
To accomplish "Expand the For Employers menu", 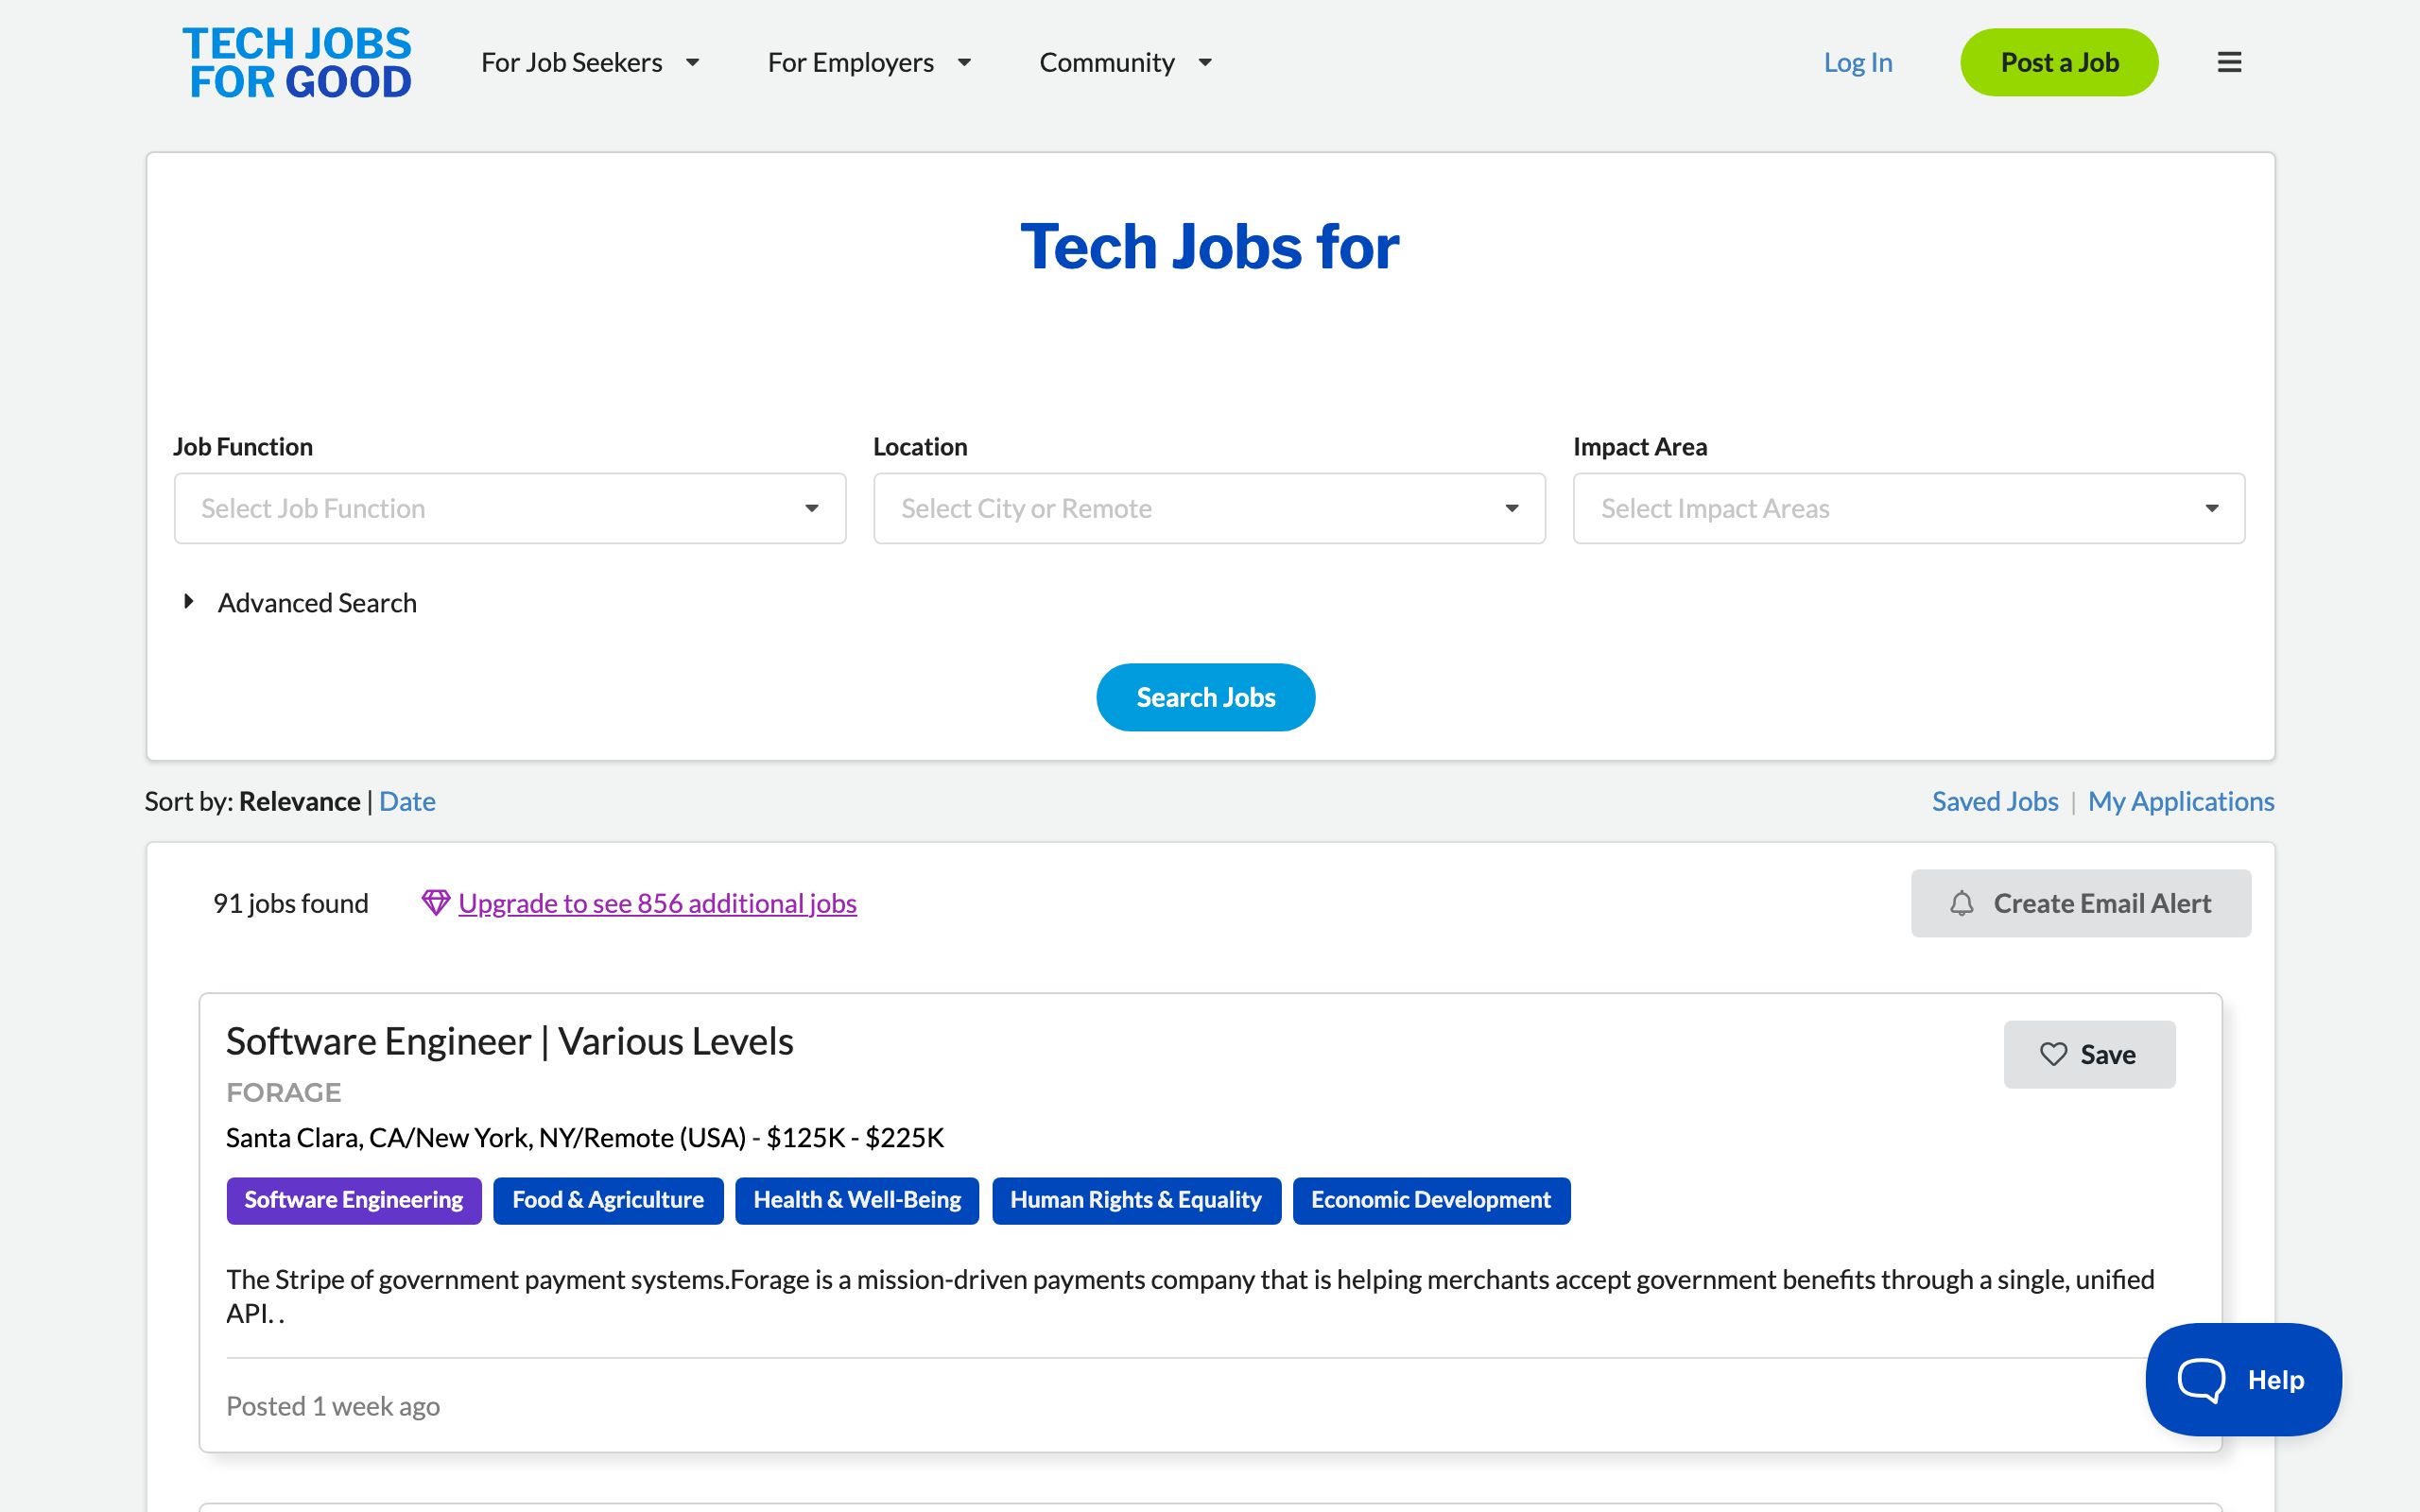I will [x=869, y=62].
